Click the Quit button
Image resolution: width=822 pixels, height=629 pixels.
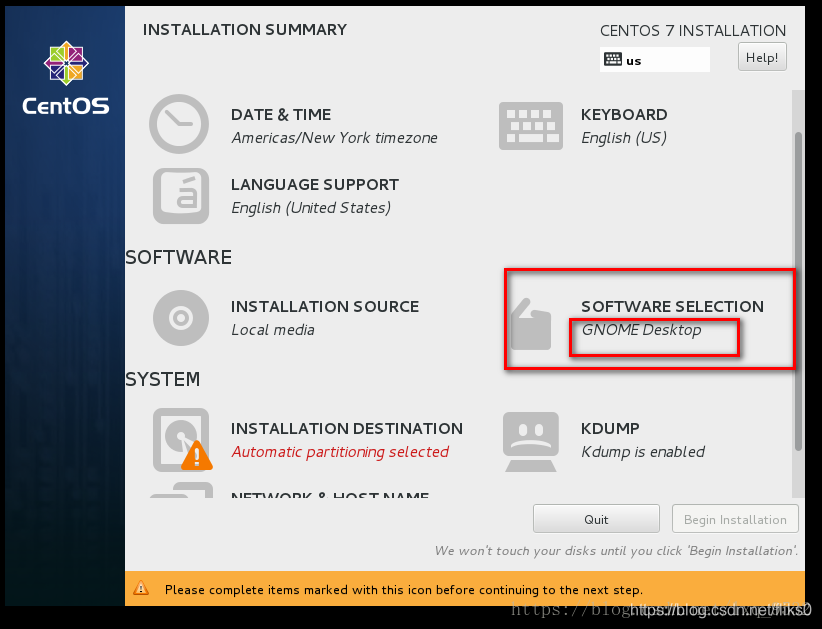pyautogui.click(x=596, y=519)
